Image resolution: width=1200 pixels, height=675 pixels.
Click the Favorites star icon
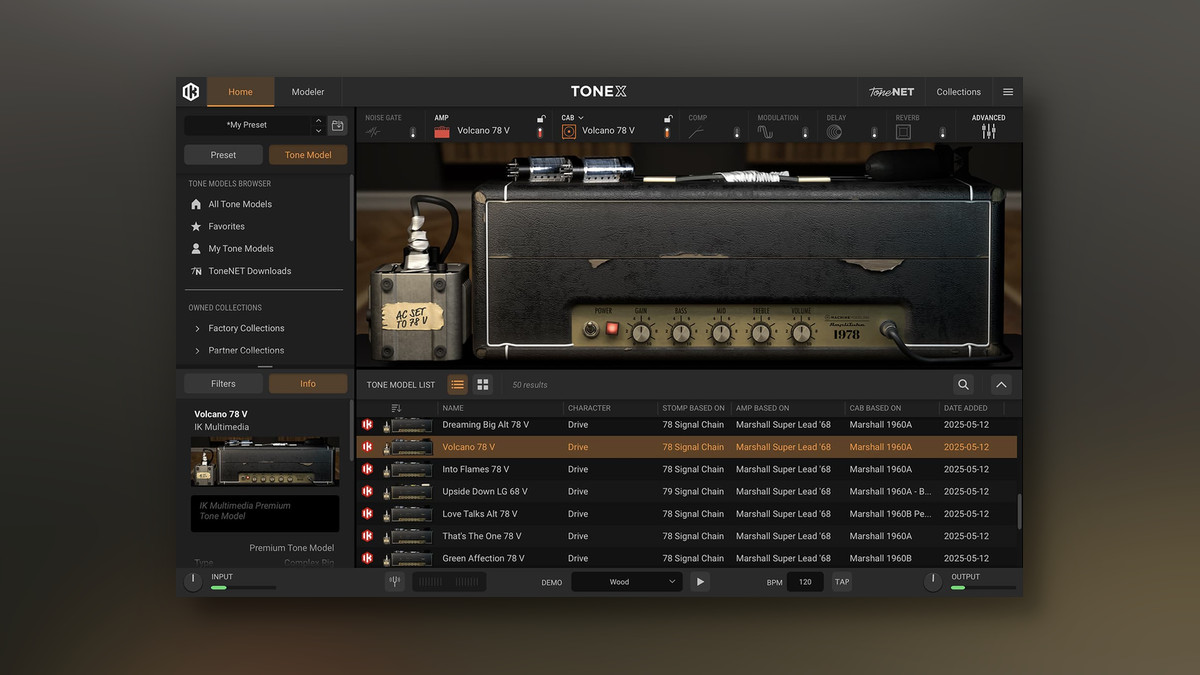coord(196,226)
